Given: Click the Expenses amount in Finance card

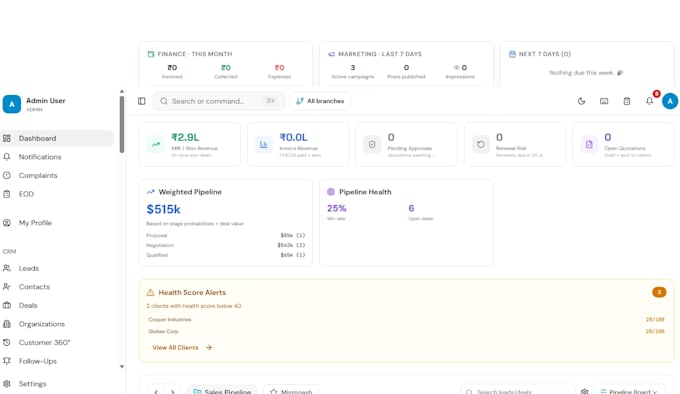Looking at the screenshot, I should [x=280, y=68].
